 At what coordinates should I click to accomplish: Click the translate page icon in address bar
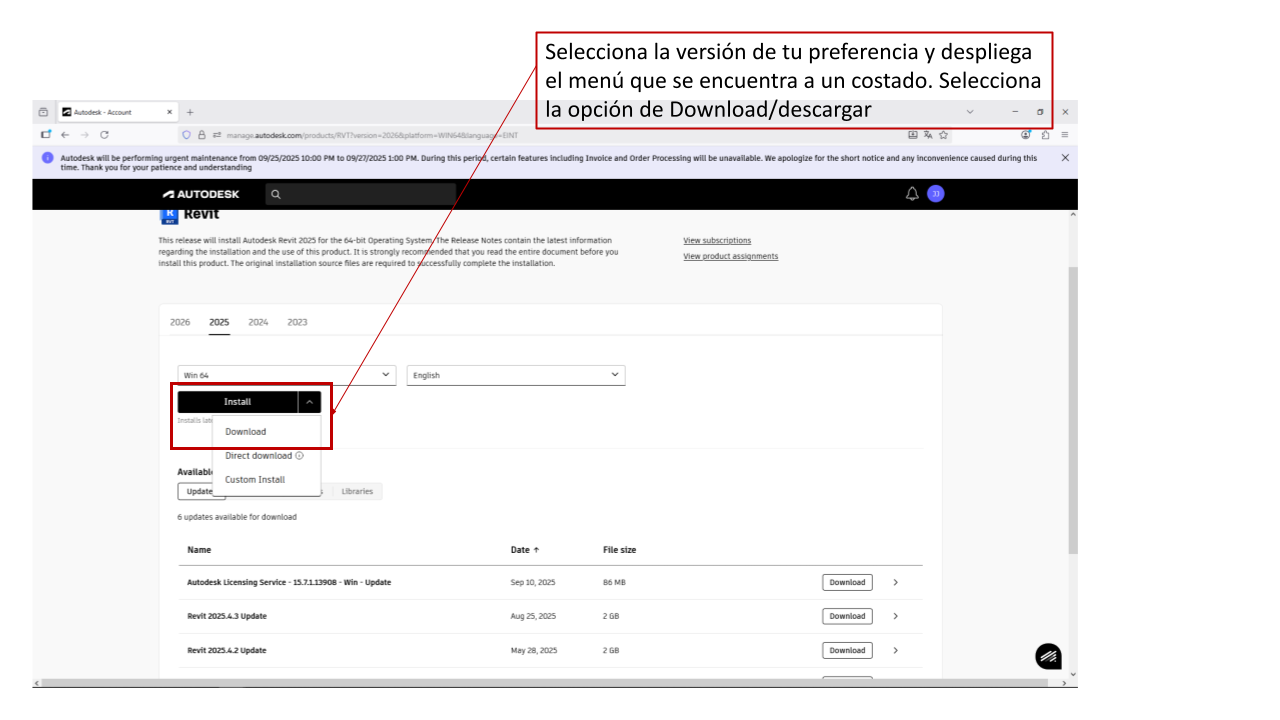point(928,134)
